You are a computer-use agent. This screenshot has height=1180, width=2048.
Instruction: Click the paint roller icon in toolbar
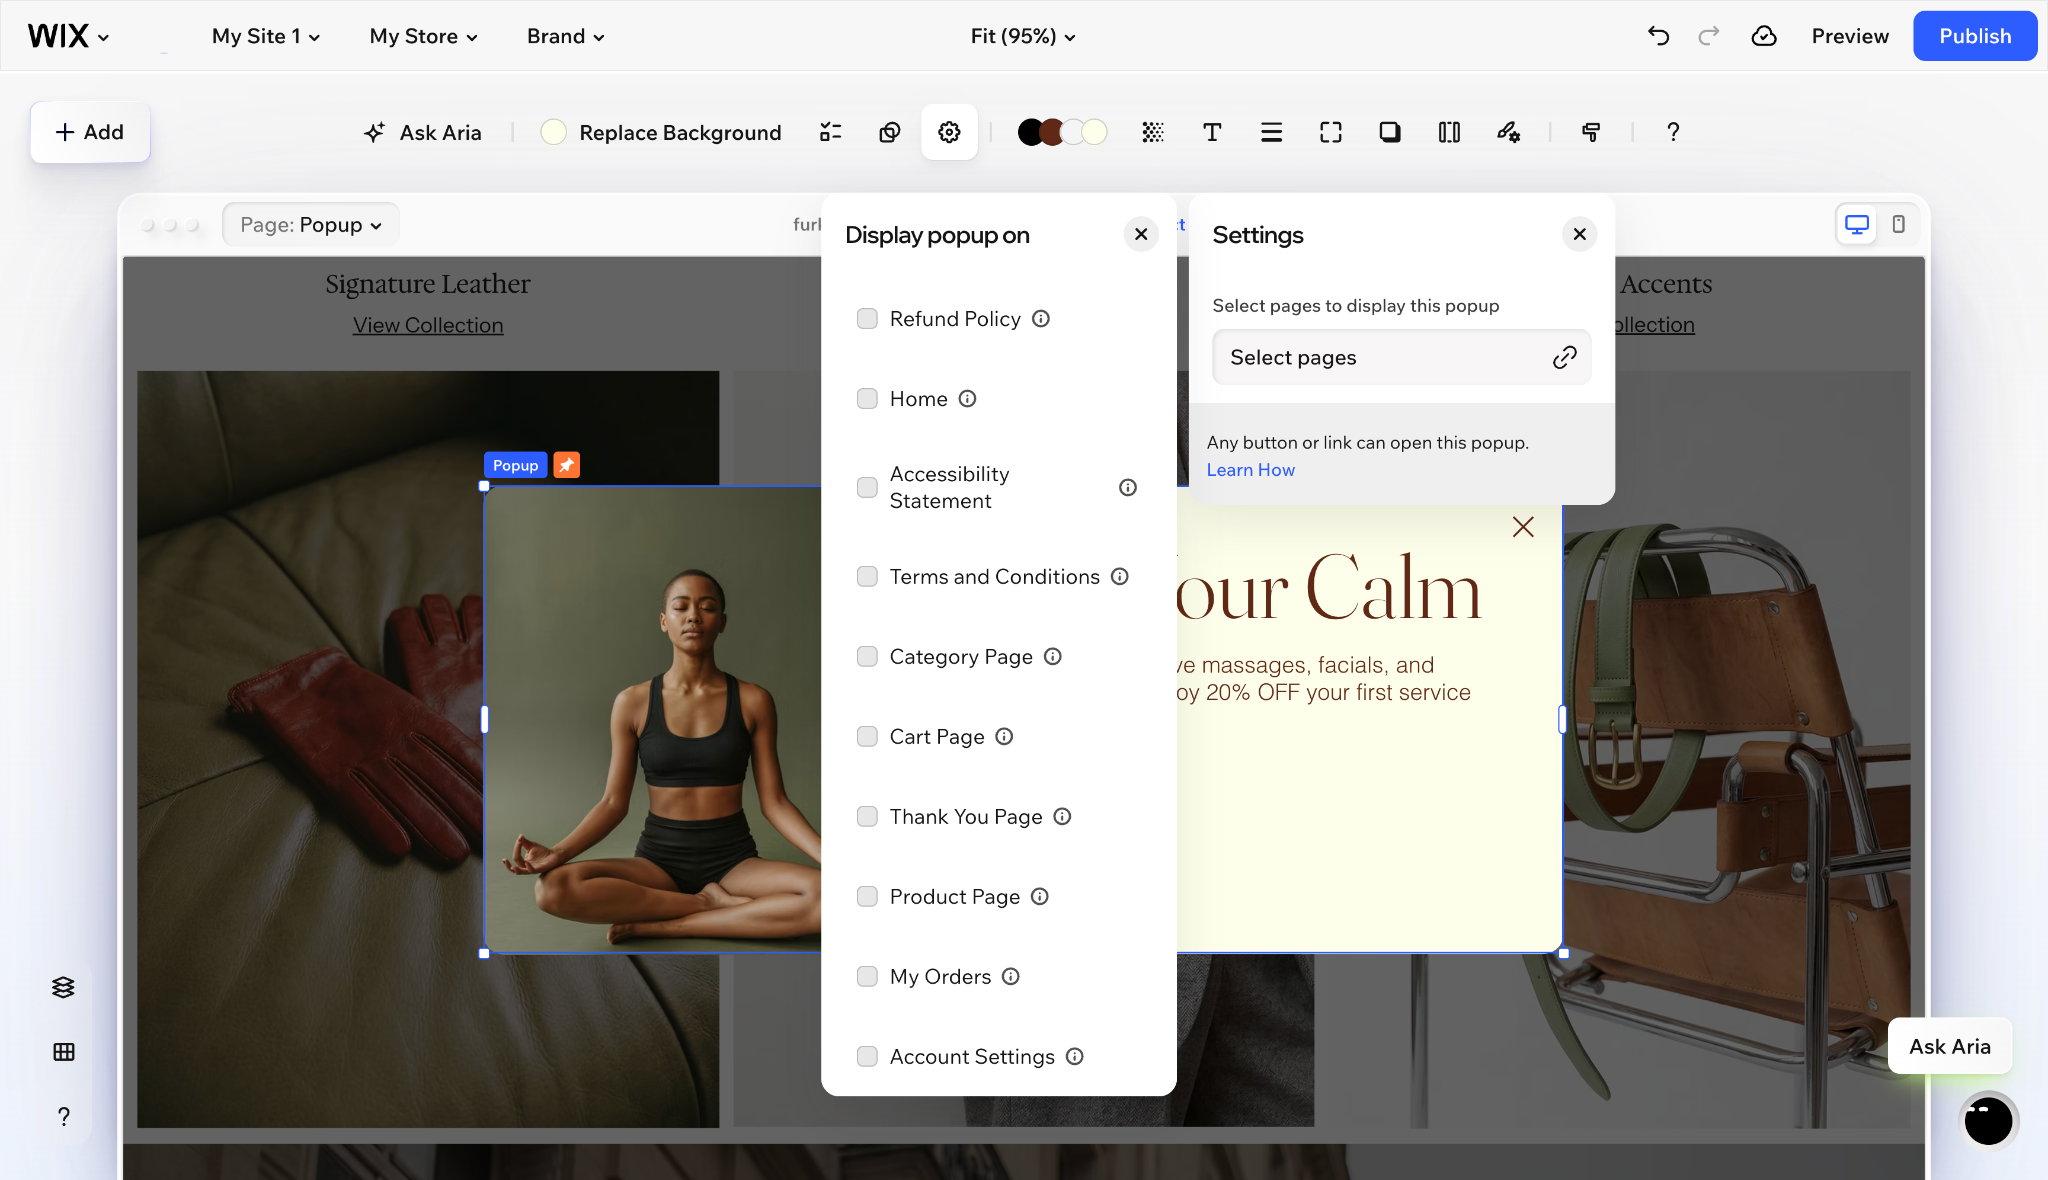click(1591, 132)
